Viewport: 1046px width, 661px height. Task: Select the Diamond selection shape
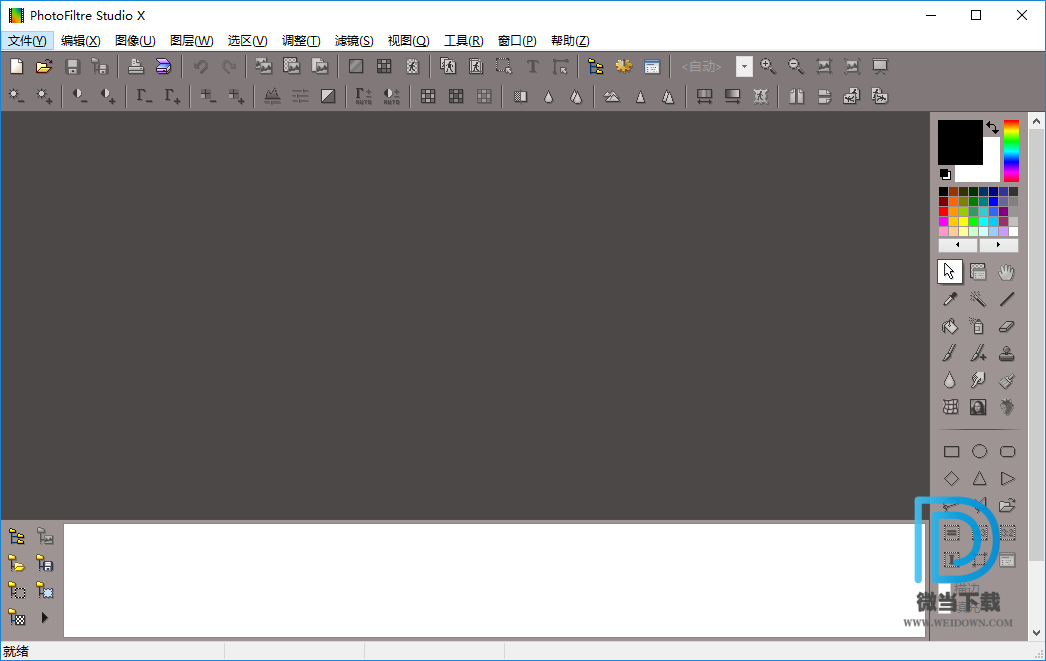(x=951, y=479)
